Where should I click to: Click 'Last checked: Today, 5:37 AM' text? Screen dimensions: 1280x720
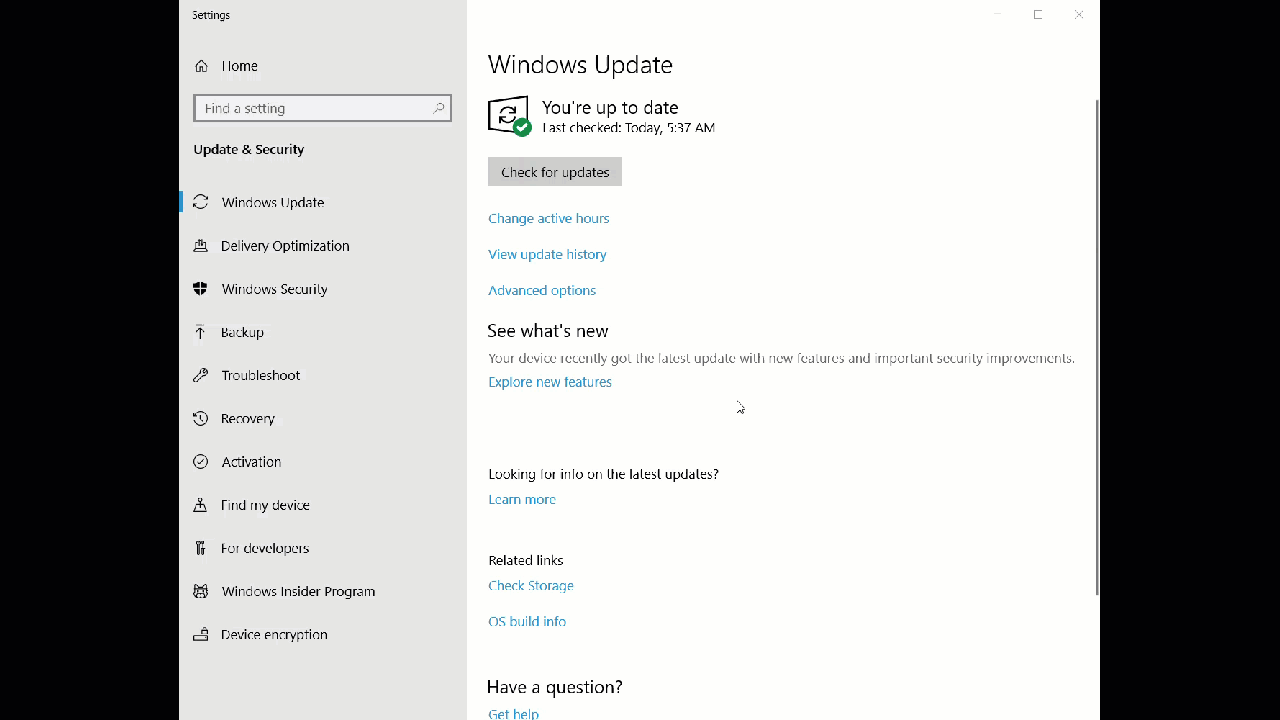coord(628,128)
